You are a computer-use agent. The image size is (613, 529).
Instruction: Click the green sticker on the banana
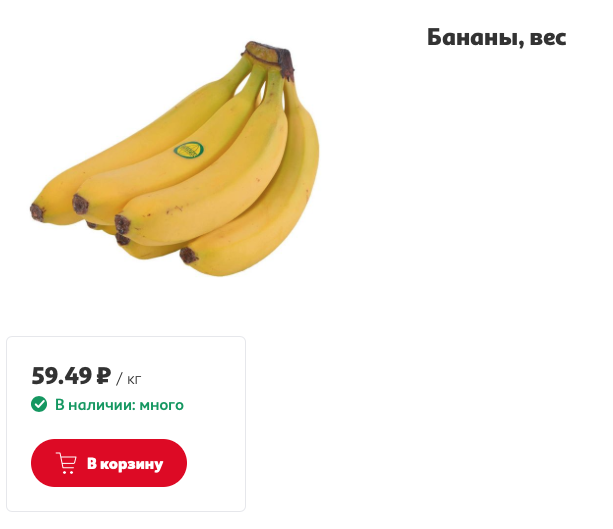(x=189, y=150)
